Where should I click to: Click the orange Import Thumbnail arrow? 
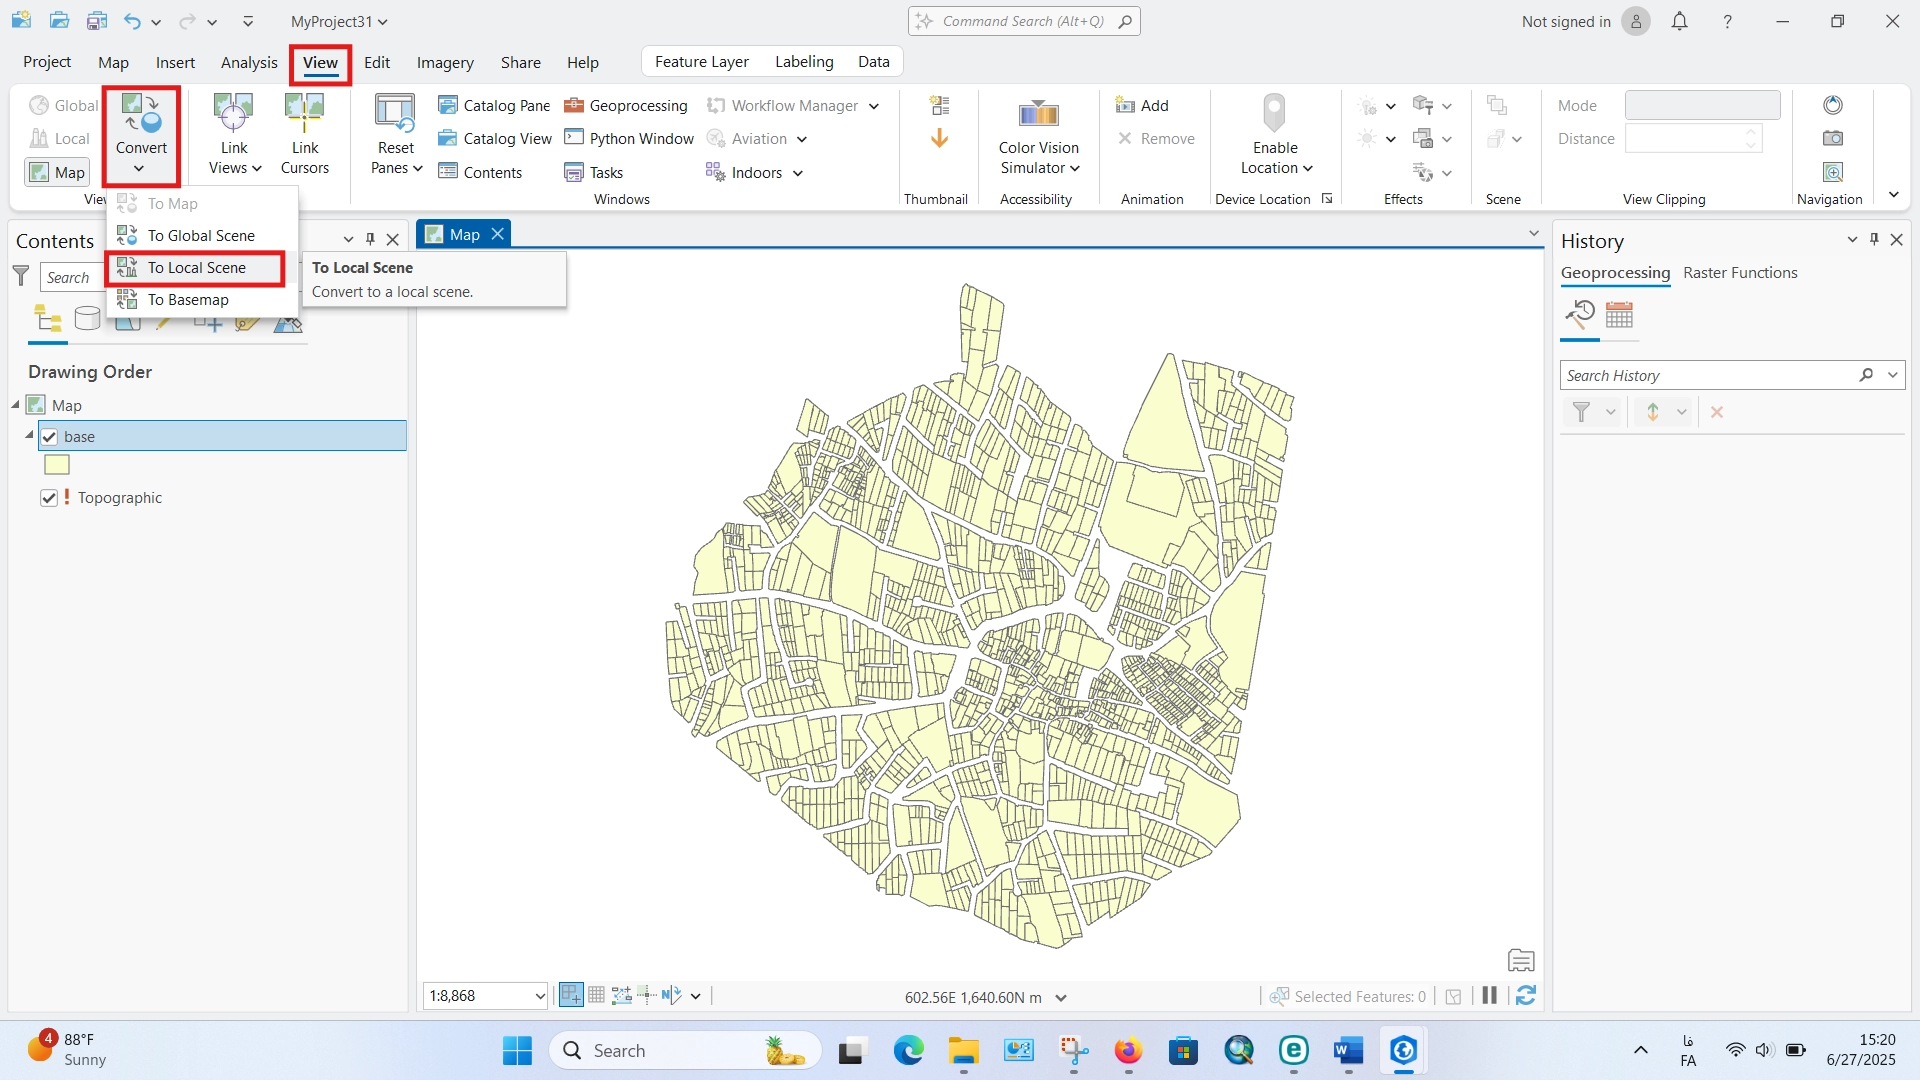[x=939, y=138]
